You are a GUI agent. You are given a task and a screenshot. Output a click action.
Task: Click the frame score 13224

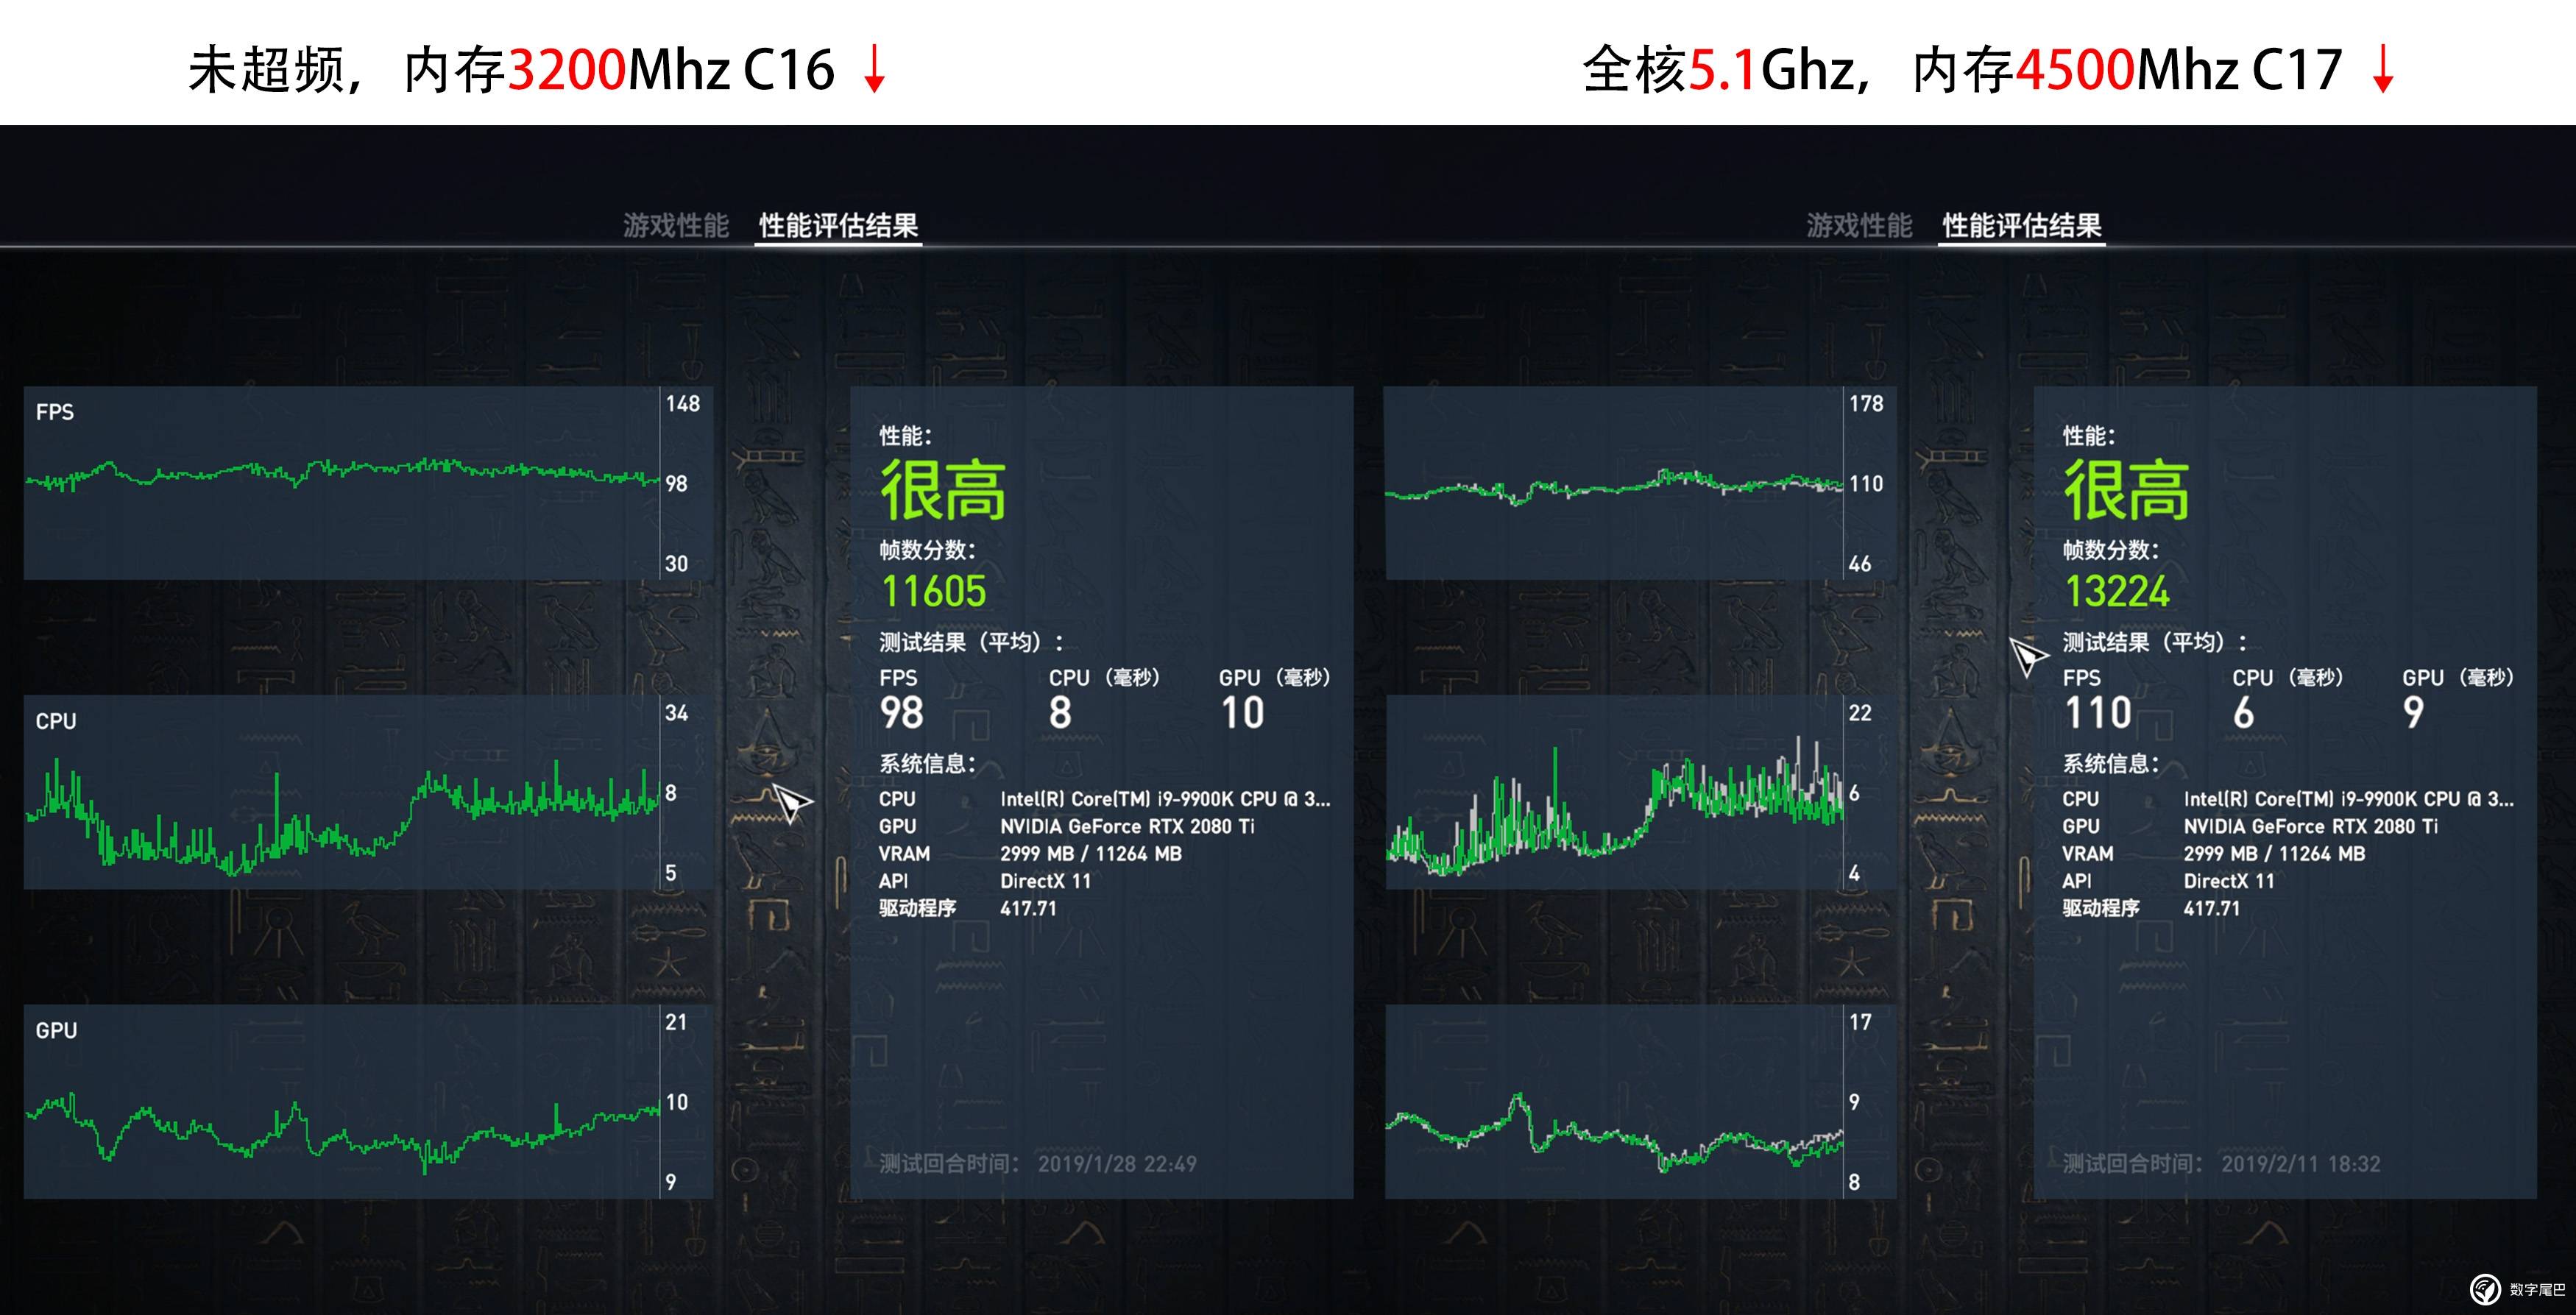click(x=2117, y=591)
